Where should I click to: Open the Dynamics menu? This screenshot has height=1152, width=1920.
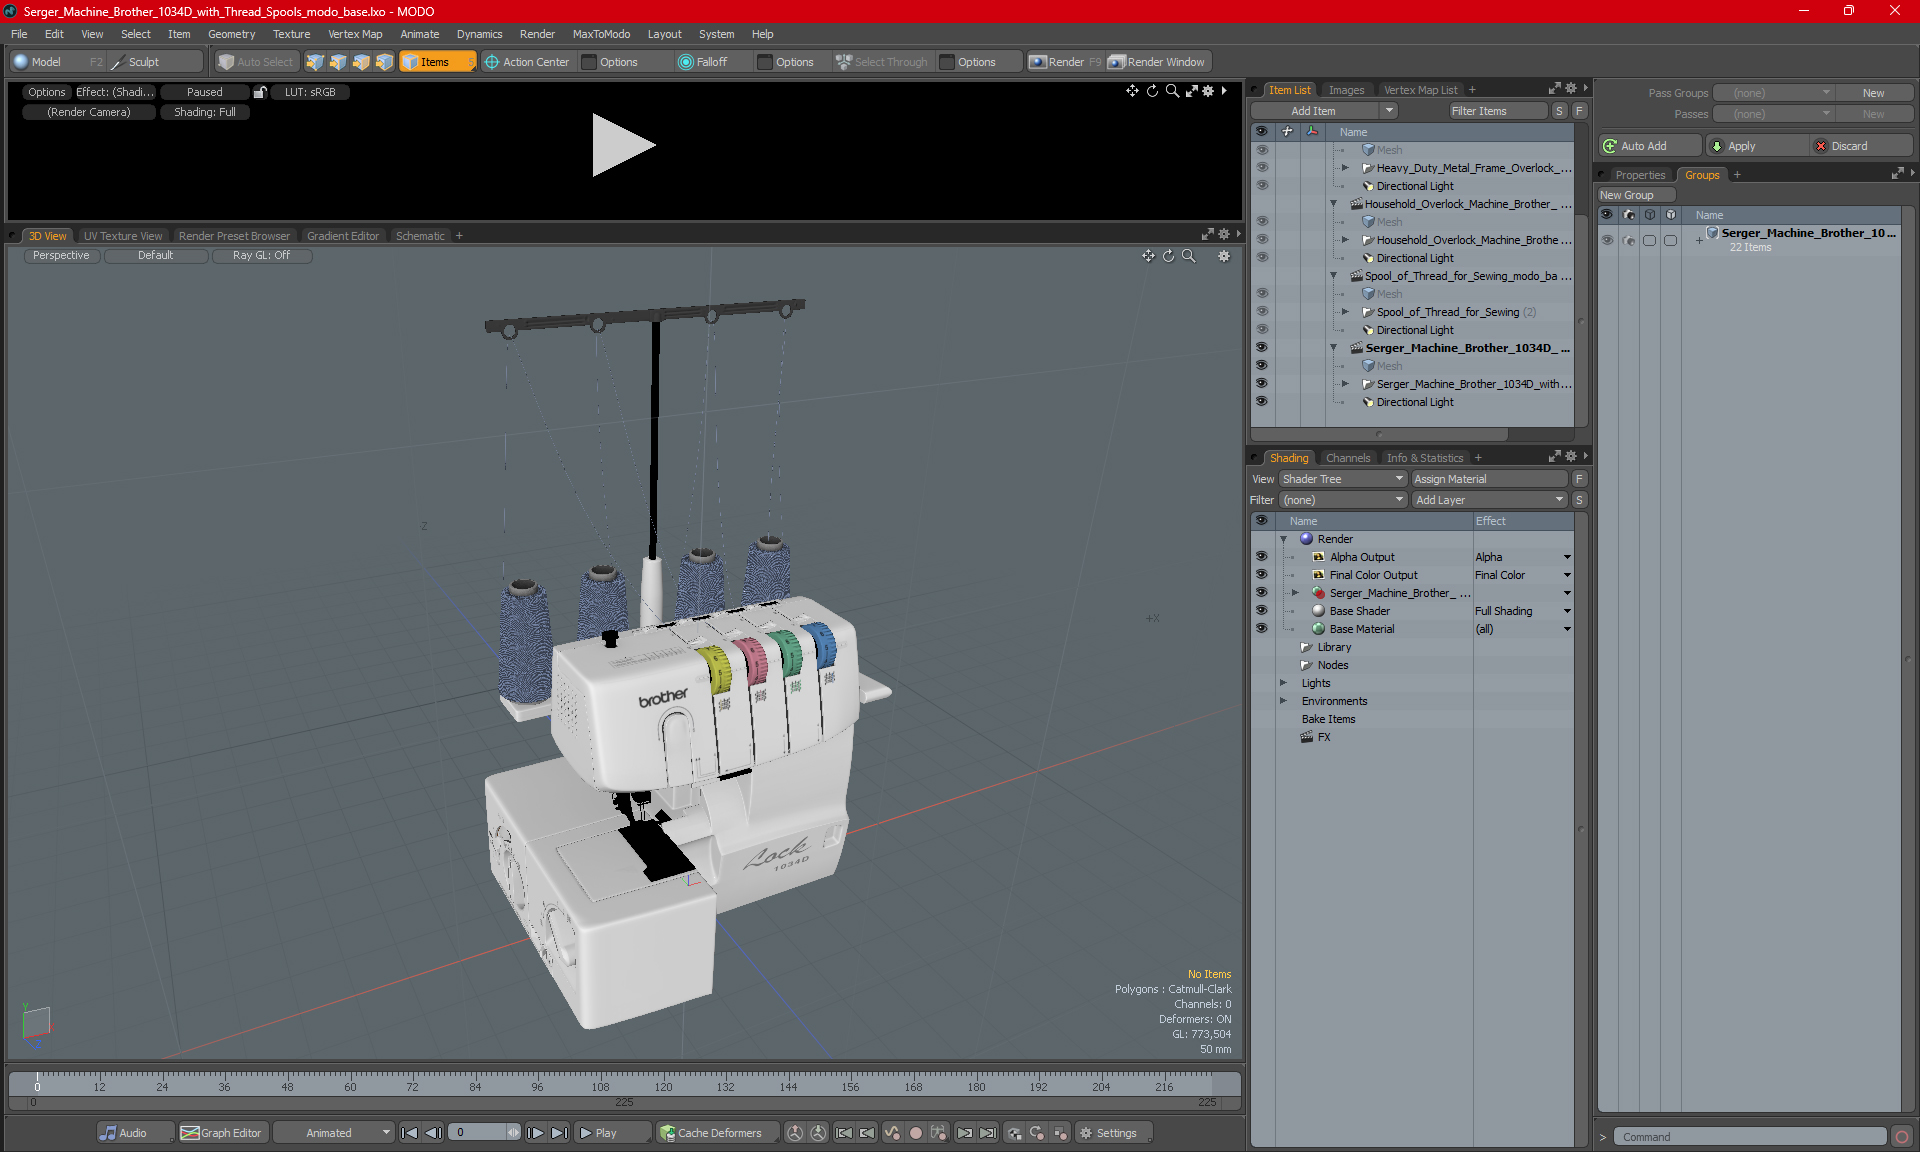pyautogui.click(x=480, y=34)
